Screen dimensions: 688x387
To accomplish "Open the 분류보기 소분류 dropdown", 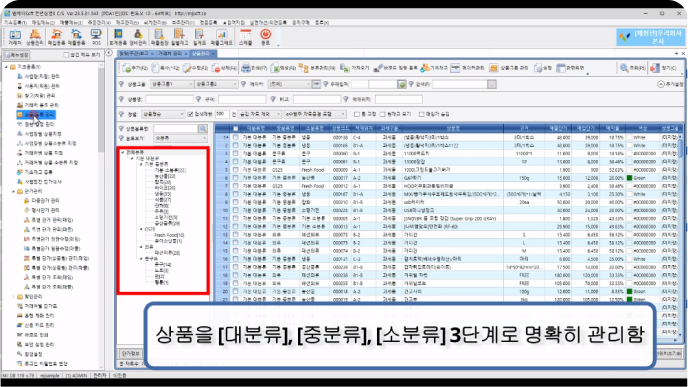I will click(x=180, y=138).
